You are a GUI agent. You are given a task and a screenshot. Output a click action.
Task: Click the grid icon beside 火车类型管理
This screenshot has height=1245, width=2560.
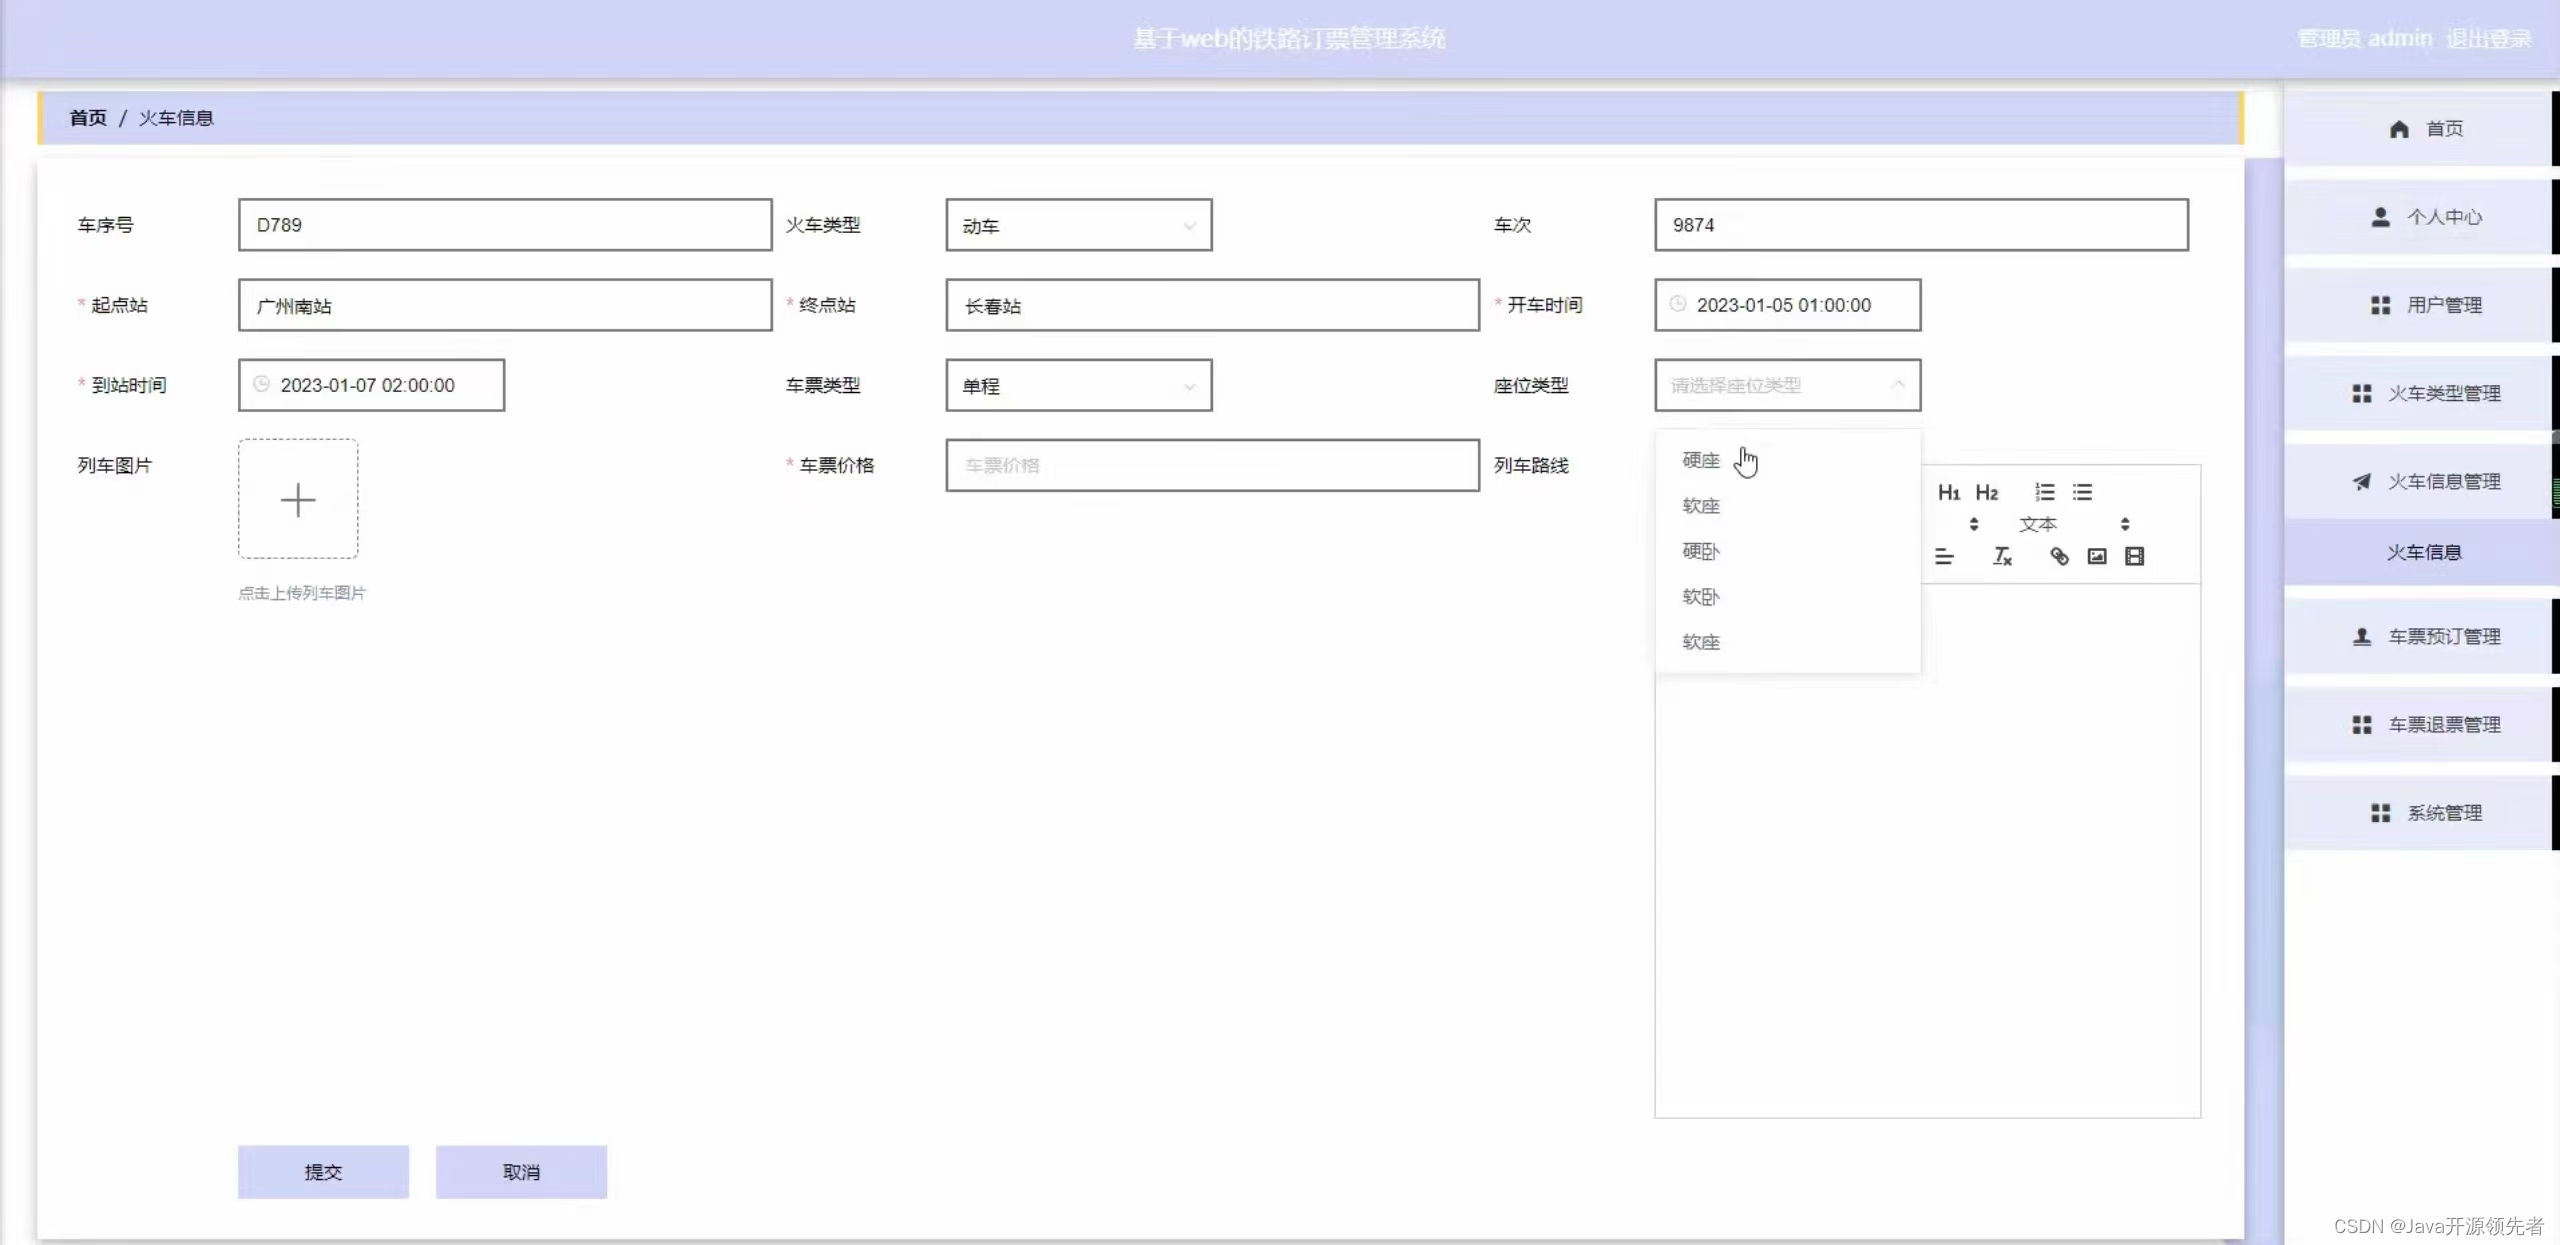[2362, 393]
